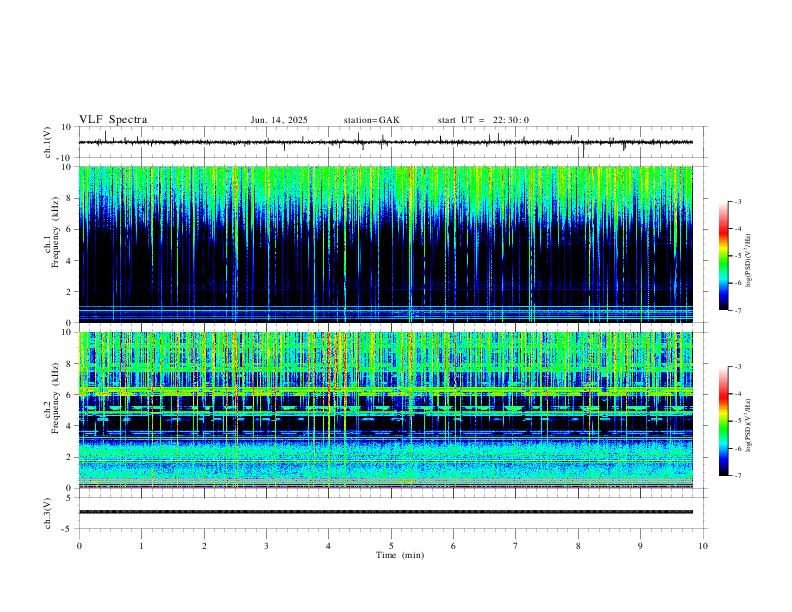Click the log(PSD) label beside ch.2 colorbar

[x=748, y=425]
